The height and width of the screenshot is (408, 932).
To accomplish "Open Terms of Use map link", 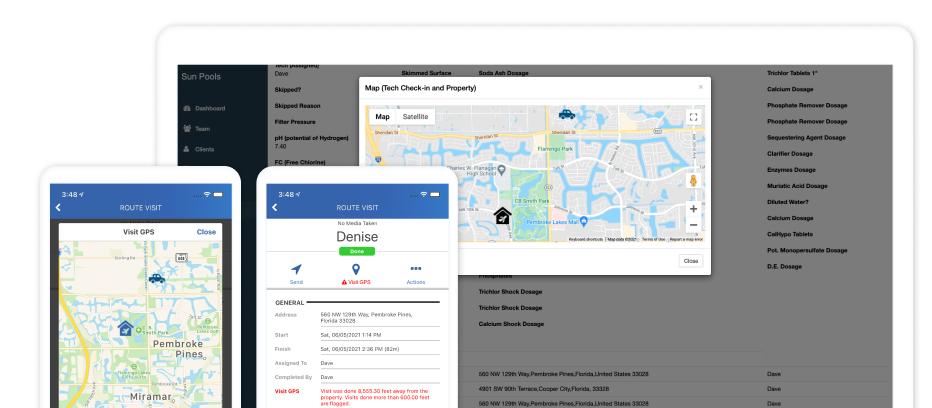I will click(653, 239).
